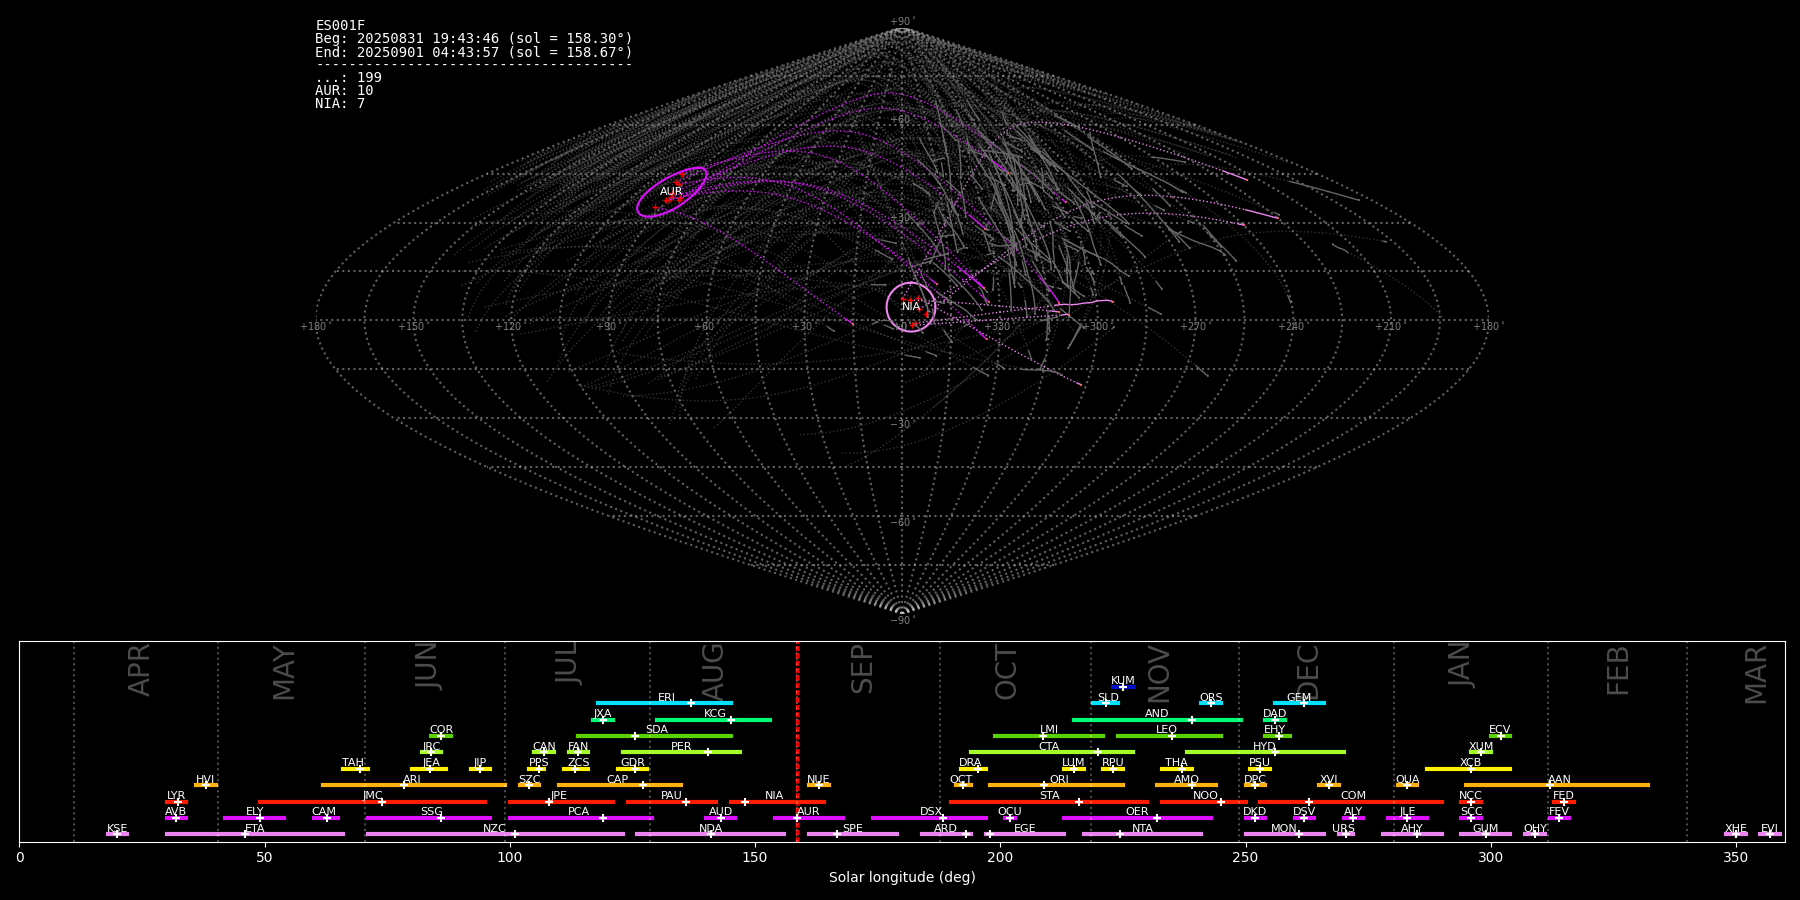This screenshot has height=900, width=1800.
Task: Click the XCB shower label
Action: click(x=1471, y=763)
